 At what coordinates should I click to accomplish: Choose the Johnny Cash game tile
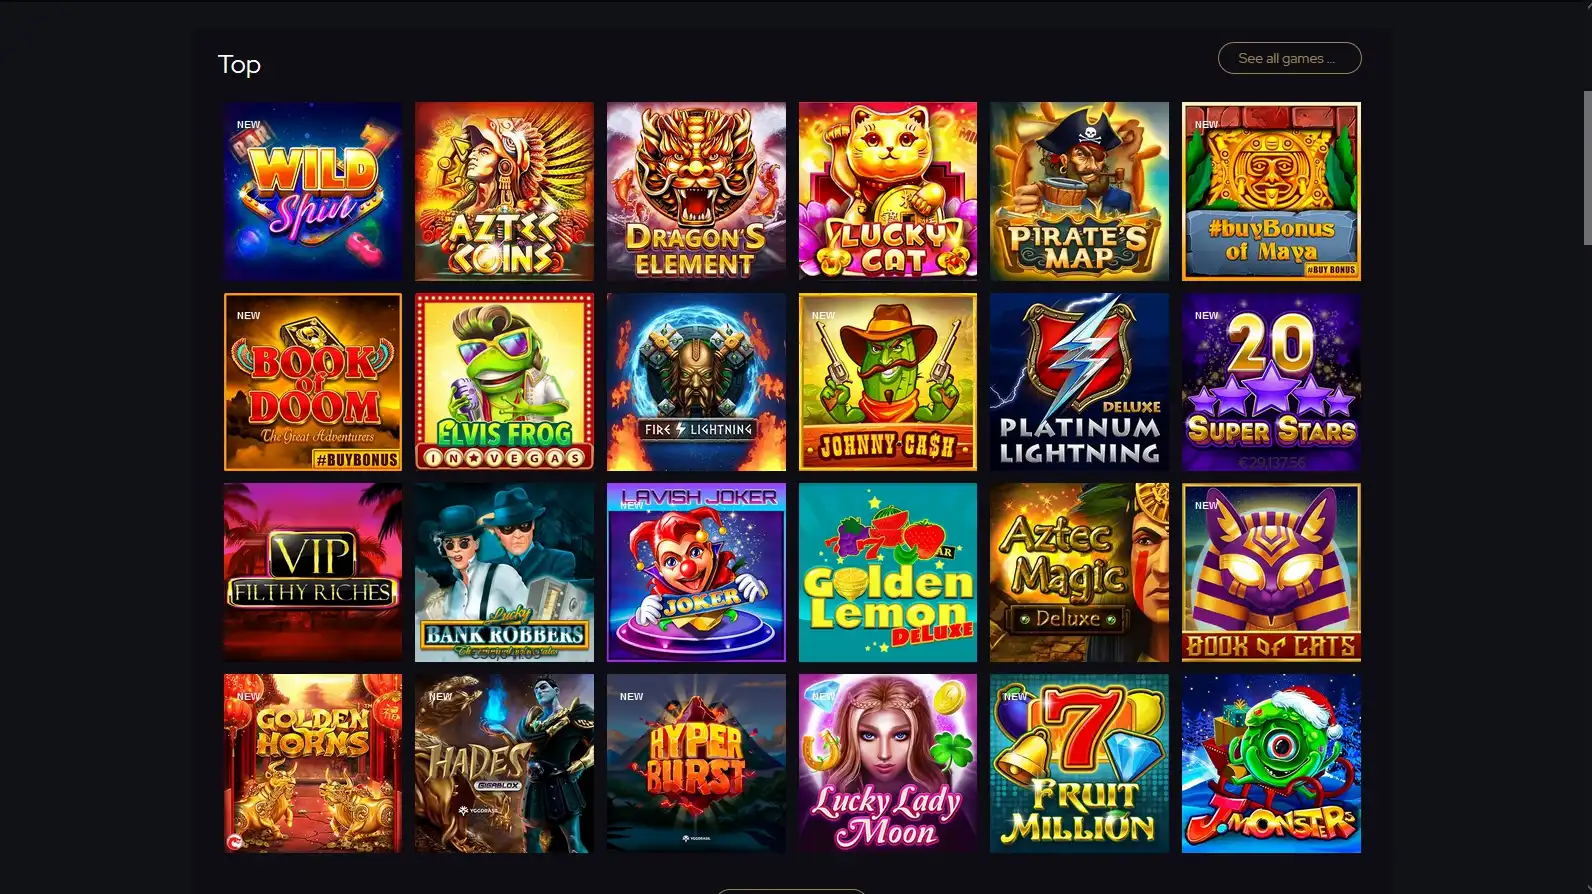click(x=888, y=382)
